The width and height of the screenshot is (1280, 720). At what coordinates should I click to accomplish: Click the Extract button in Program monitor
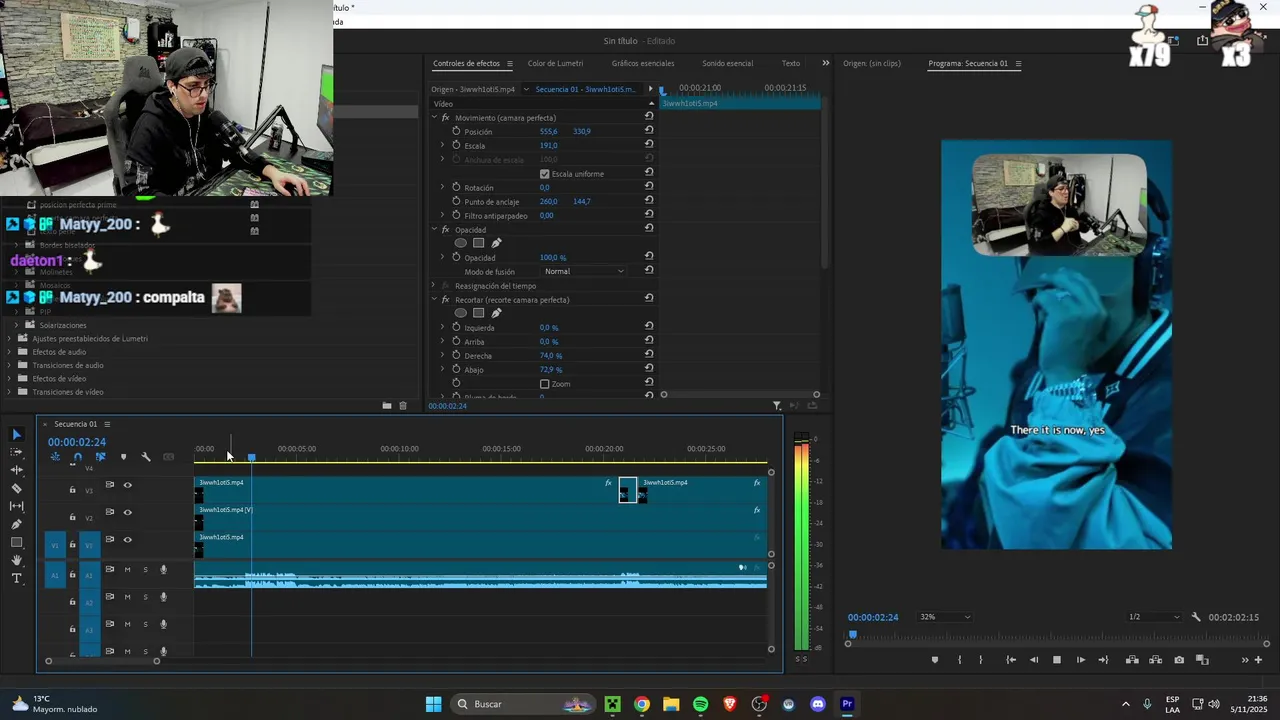(x=1156, y=660)
